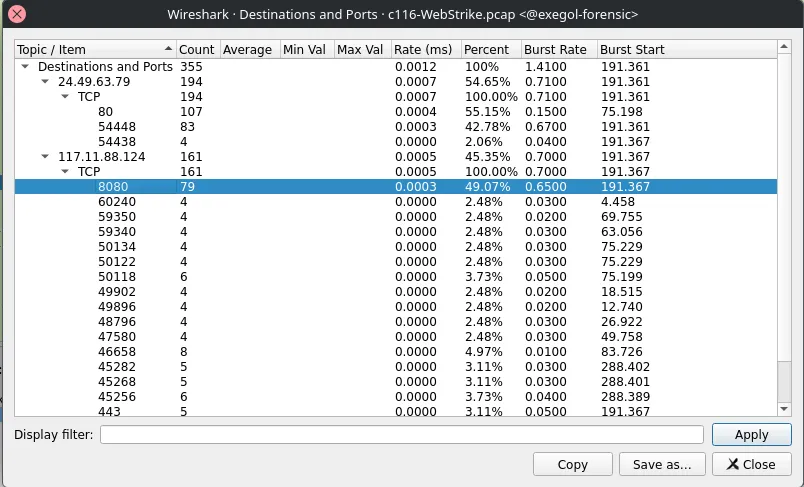The width and height of the screenshot is (804, 487).
Task: Select the 117.11.88.124 destination row
Action: [x=396, y=156]
